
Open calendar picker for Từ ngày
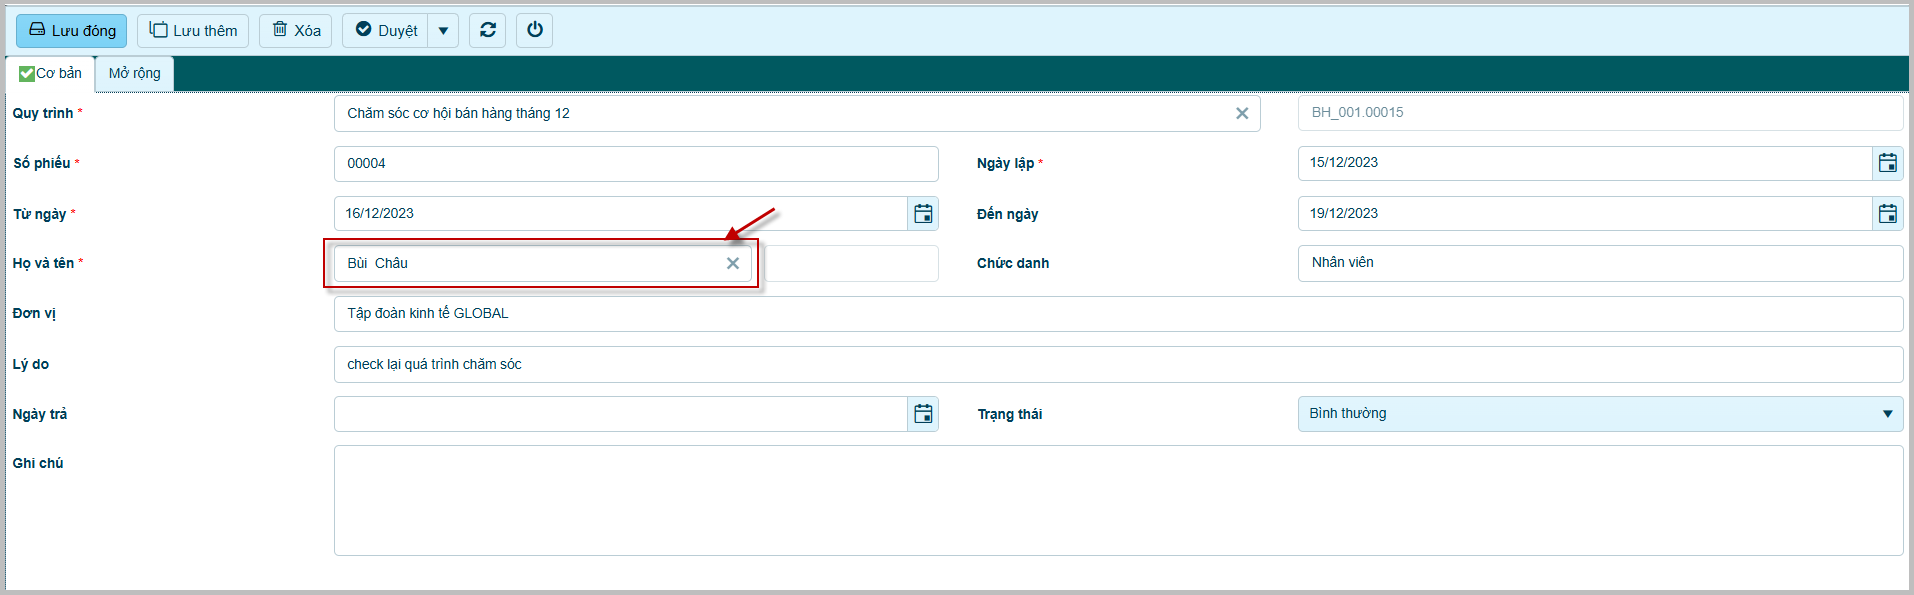tap(923, 214)
